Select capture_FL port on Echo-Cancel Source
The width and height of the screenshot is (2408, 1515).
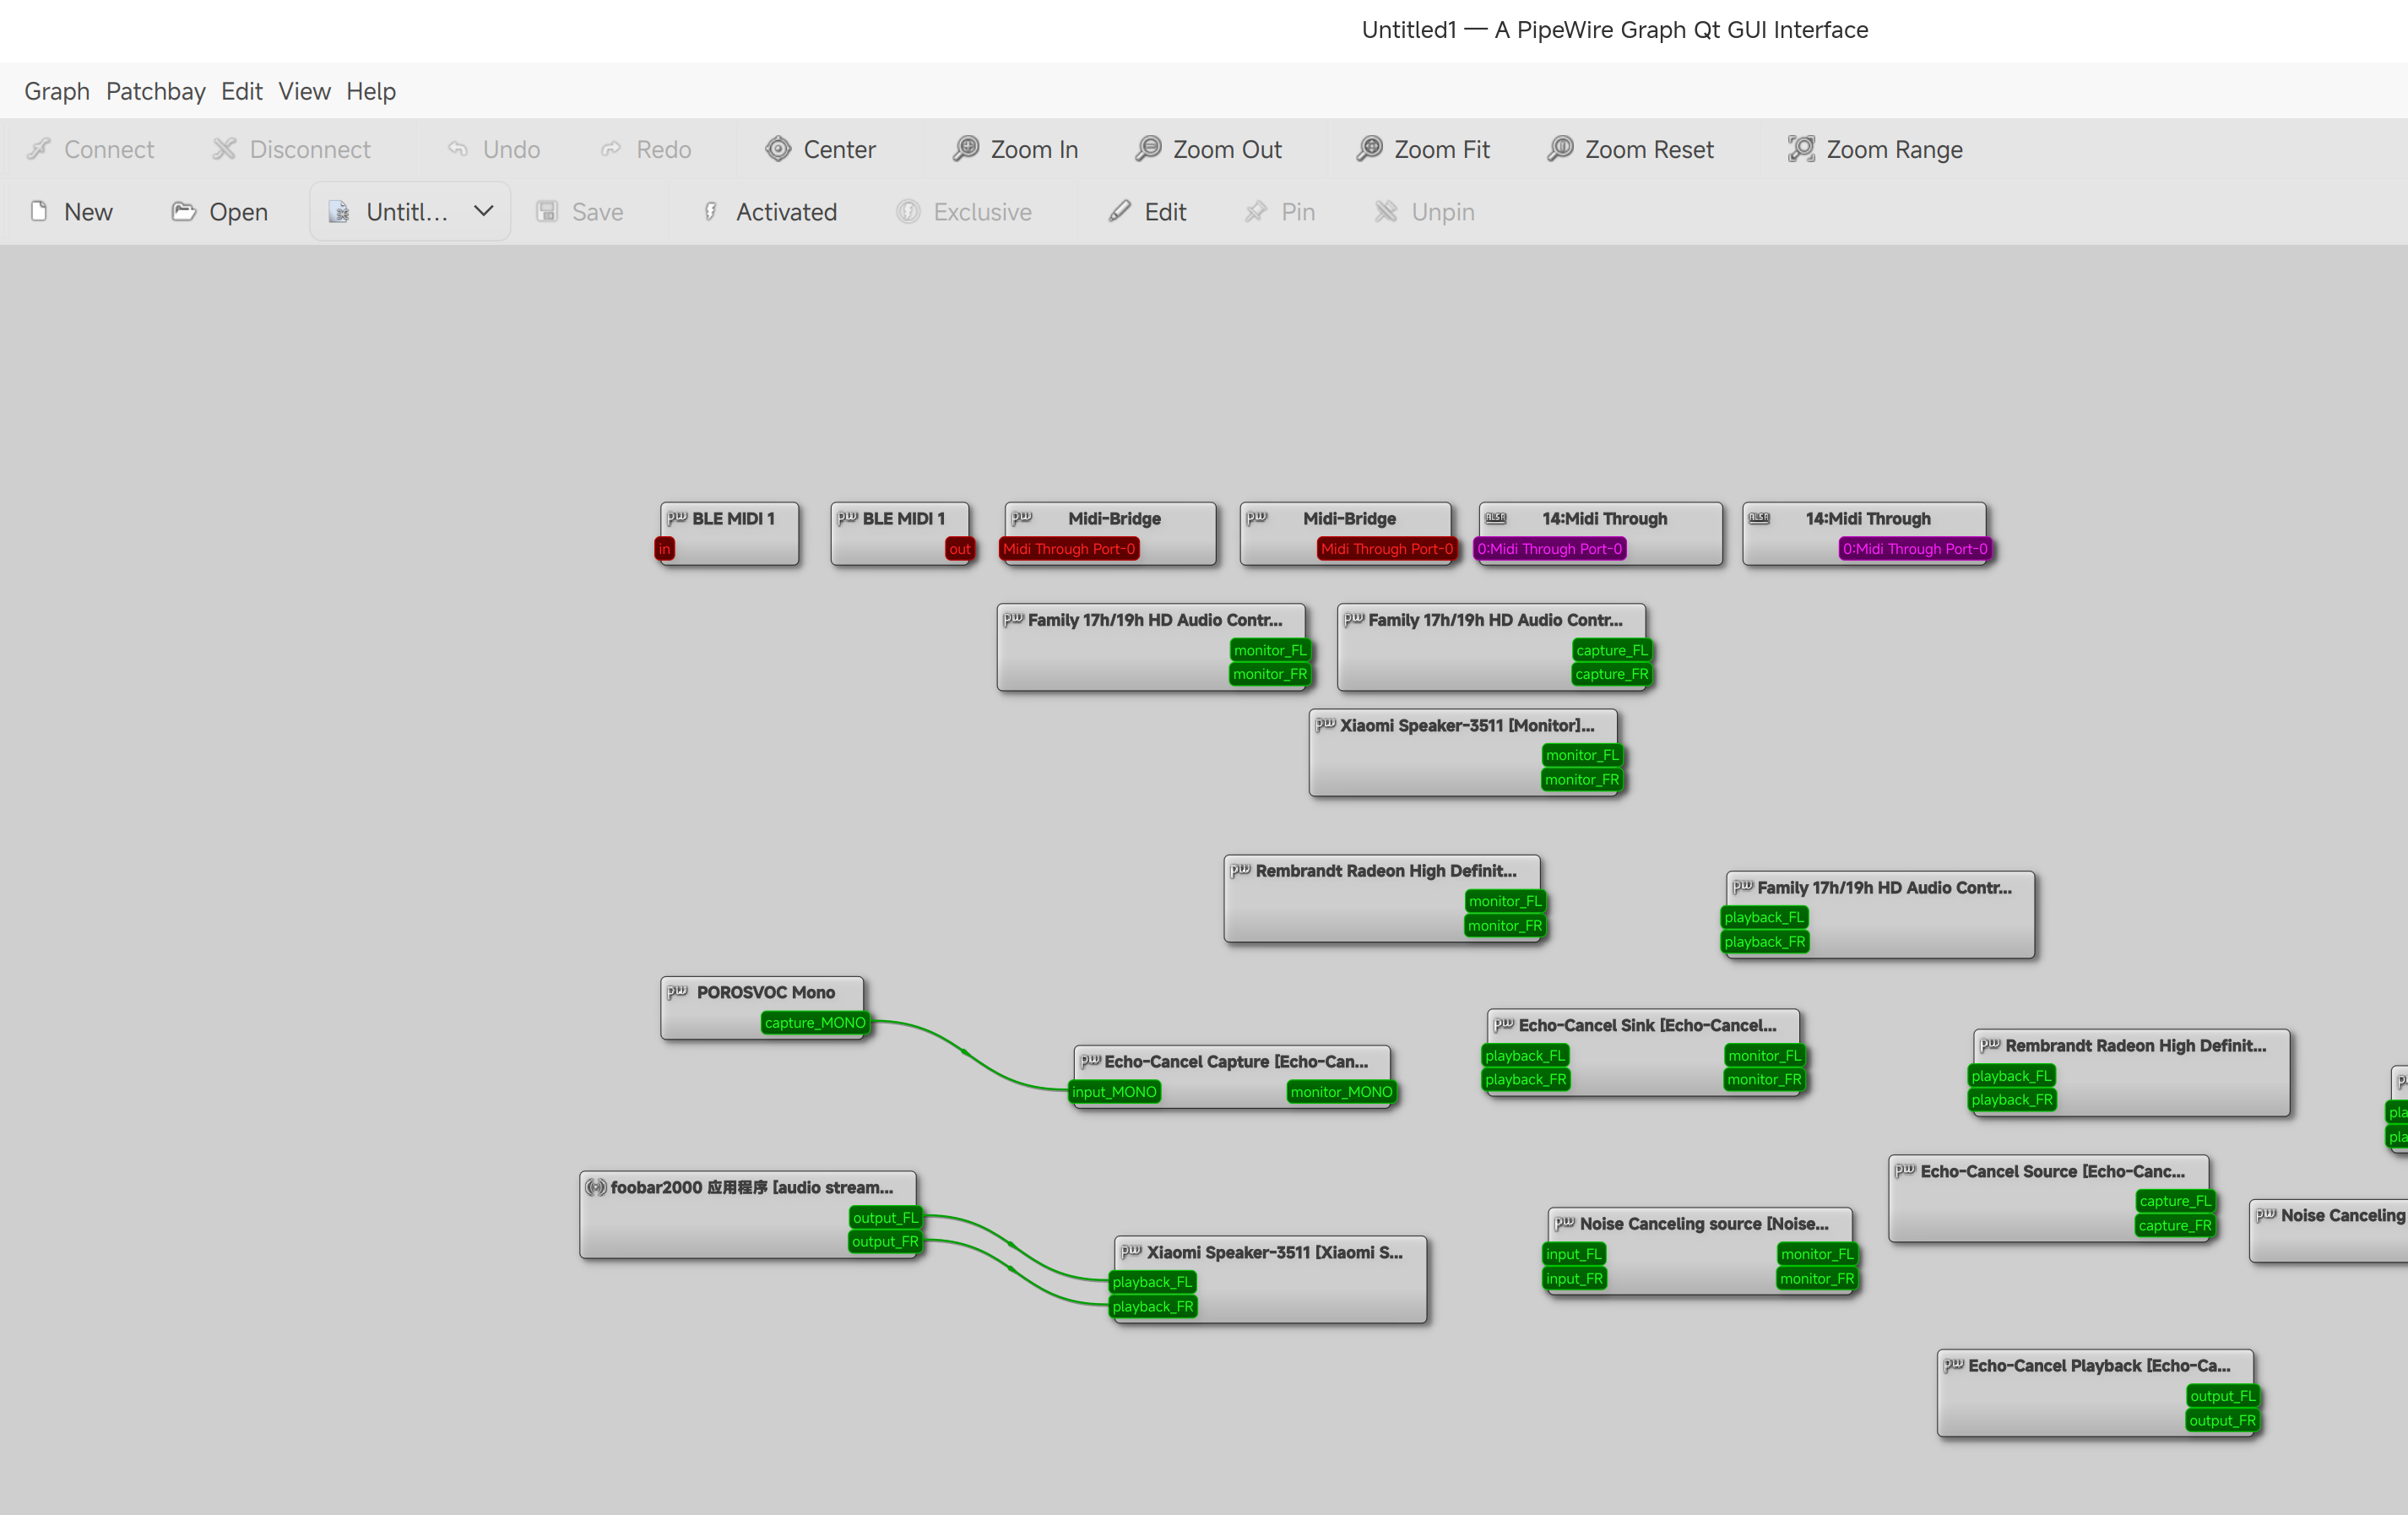click(x=2176, y=1201)
